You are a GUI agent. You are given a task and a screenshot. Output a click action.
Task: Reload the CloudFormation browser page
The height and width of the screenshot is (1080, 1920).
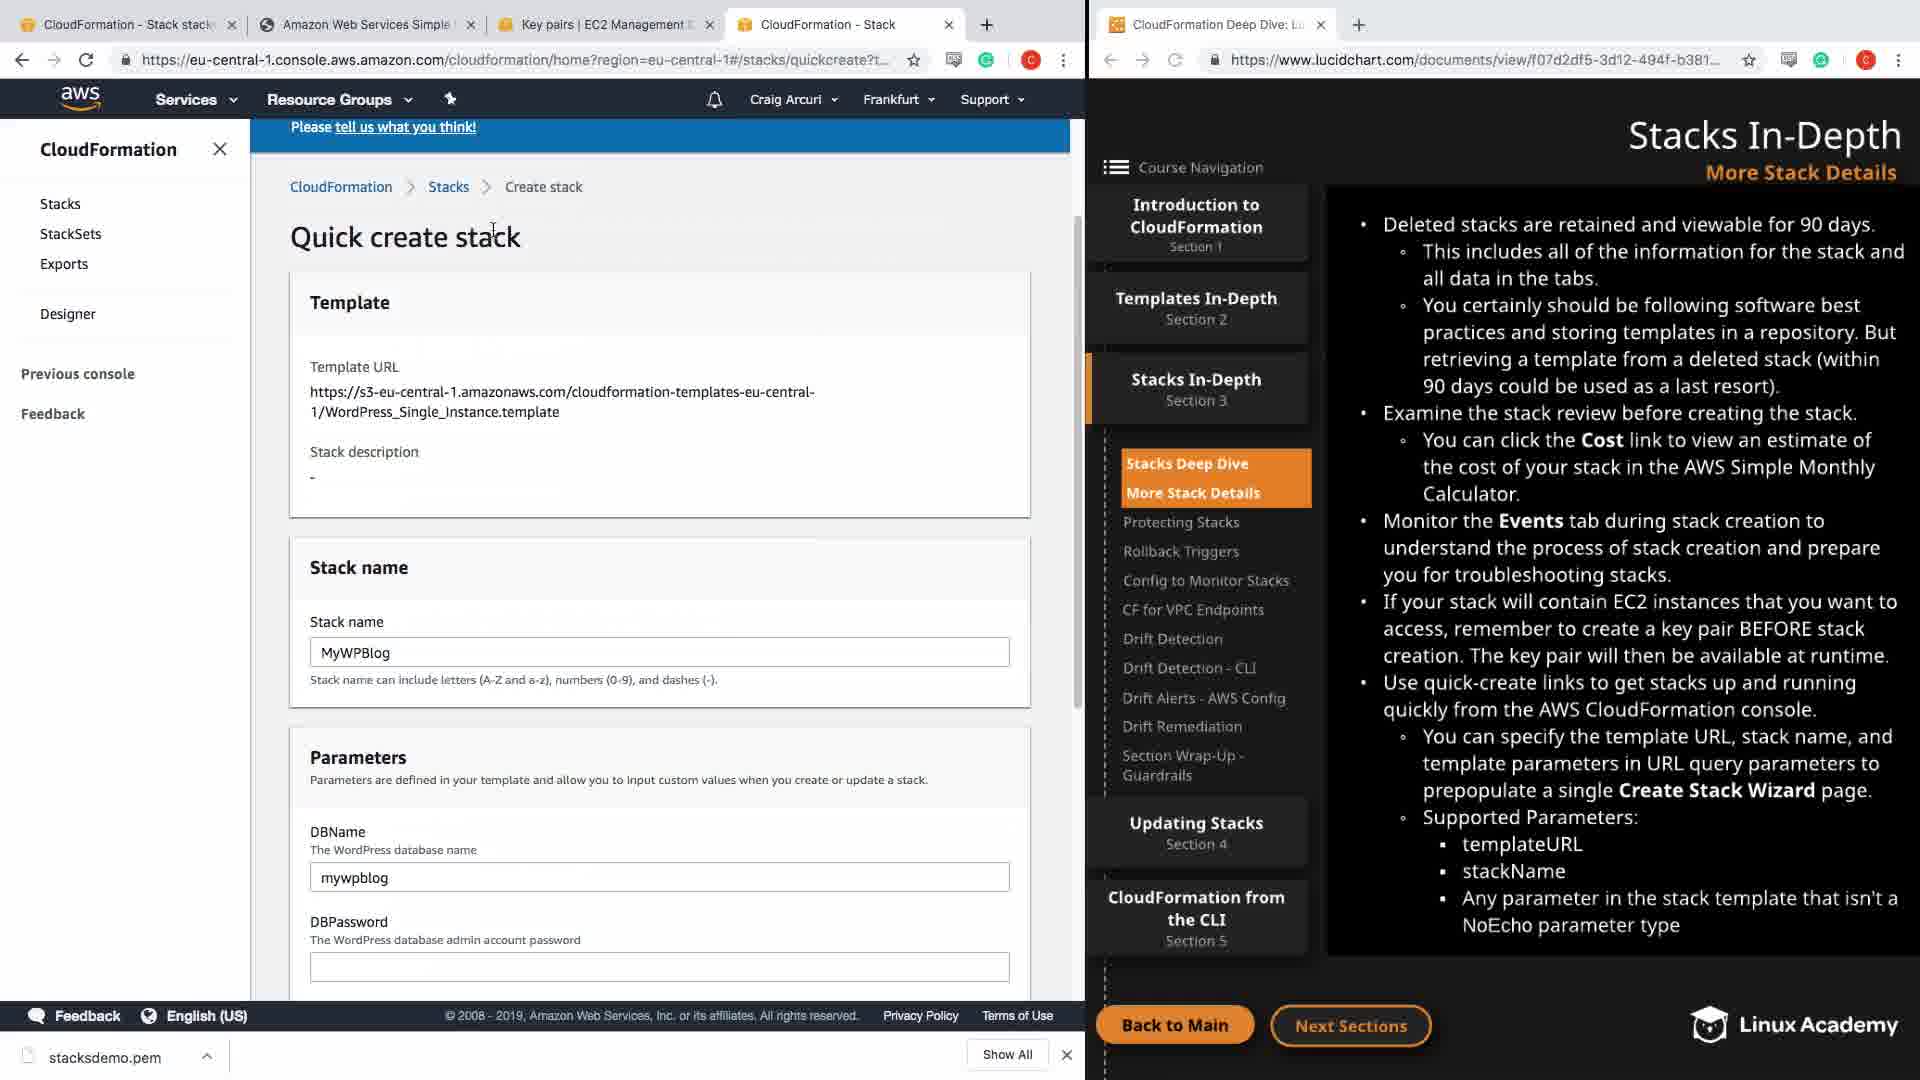[x=86, y=60]
